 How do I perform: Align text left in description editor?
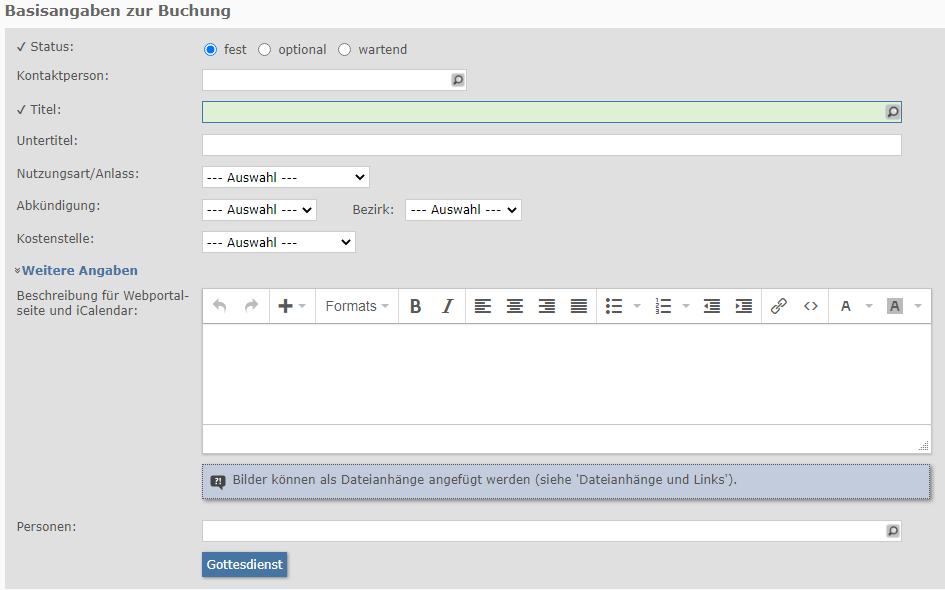tap(483, 306)
